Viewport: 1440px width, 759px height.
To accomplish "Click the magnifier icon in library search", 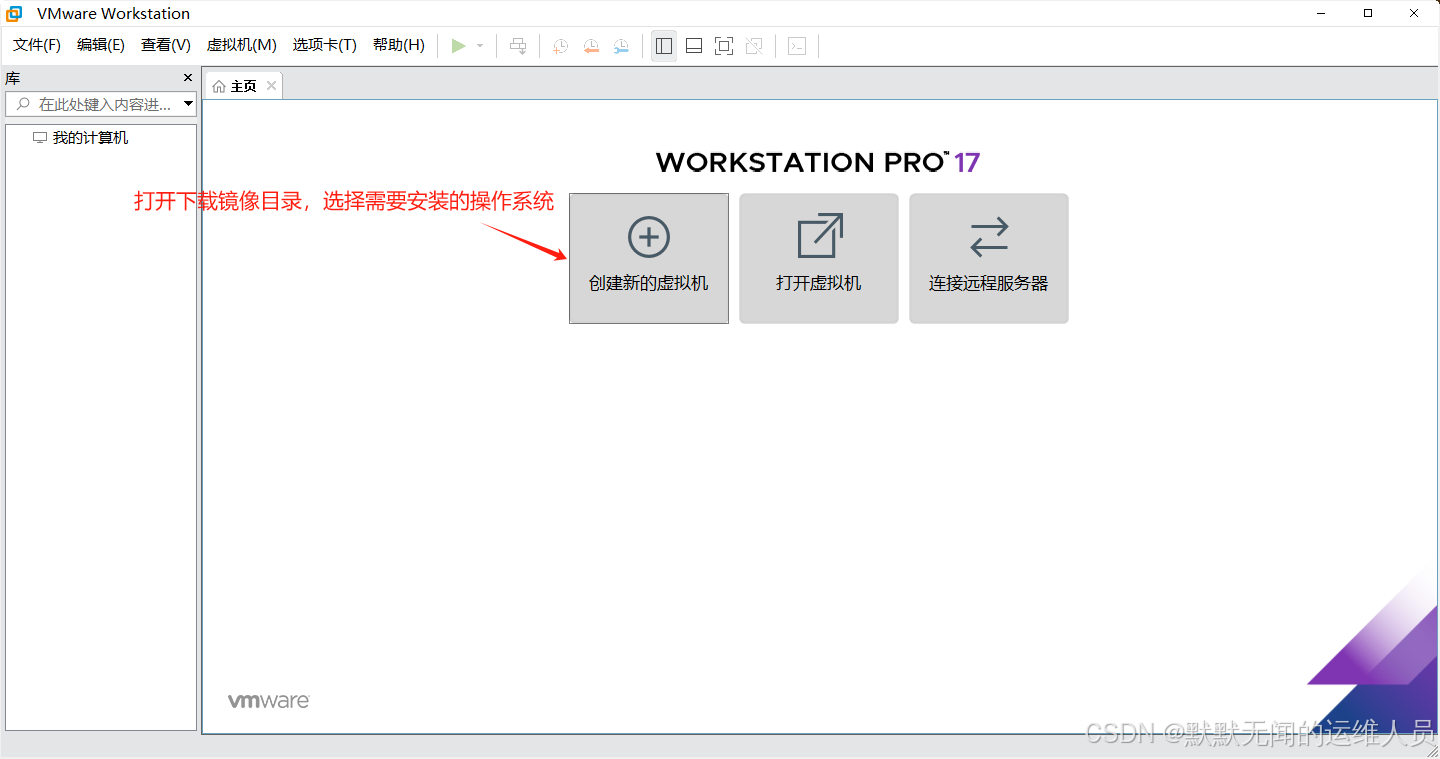I will click(24, 104).
